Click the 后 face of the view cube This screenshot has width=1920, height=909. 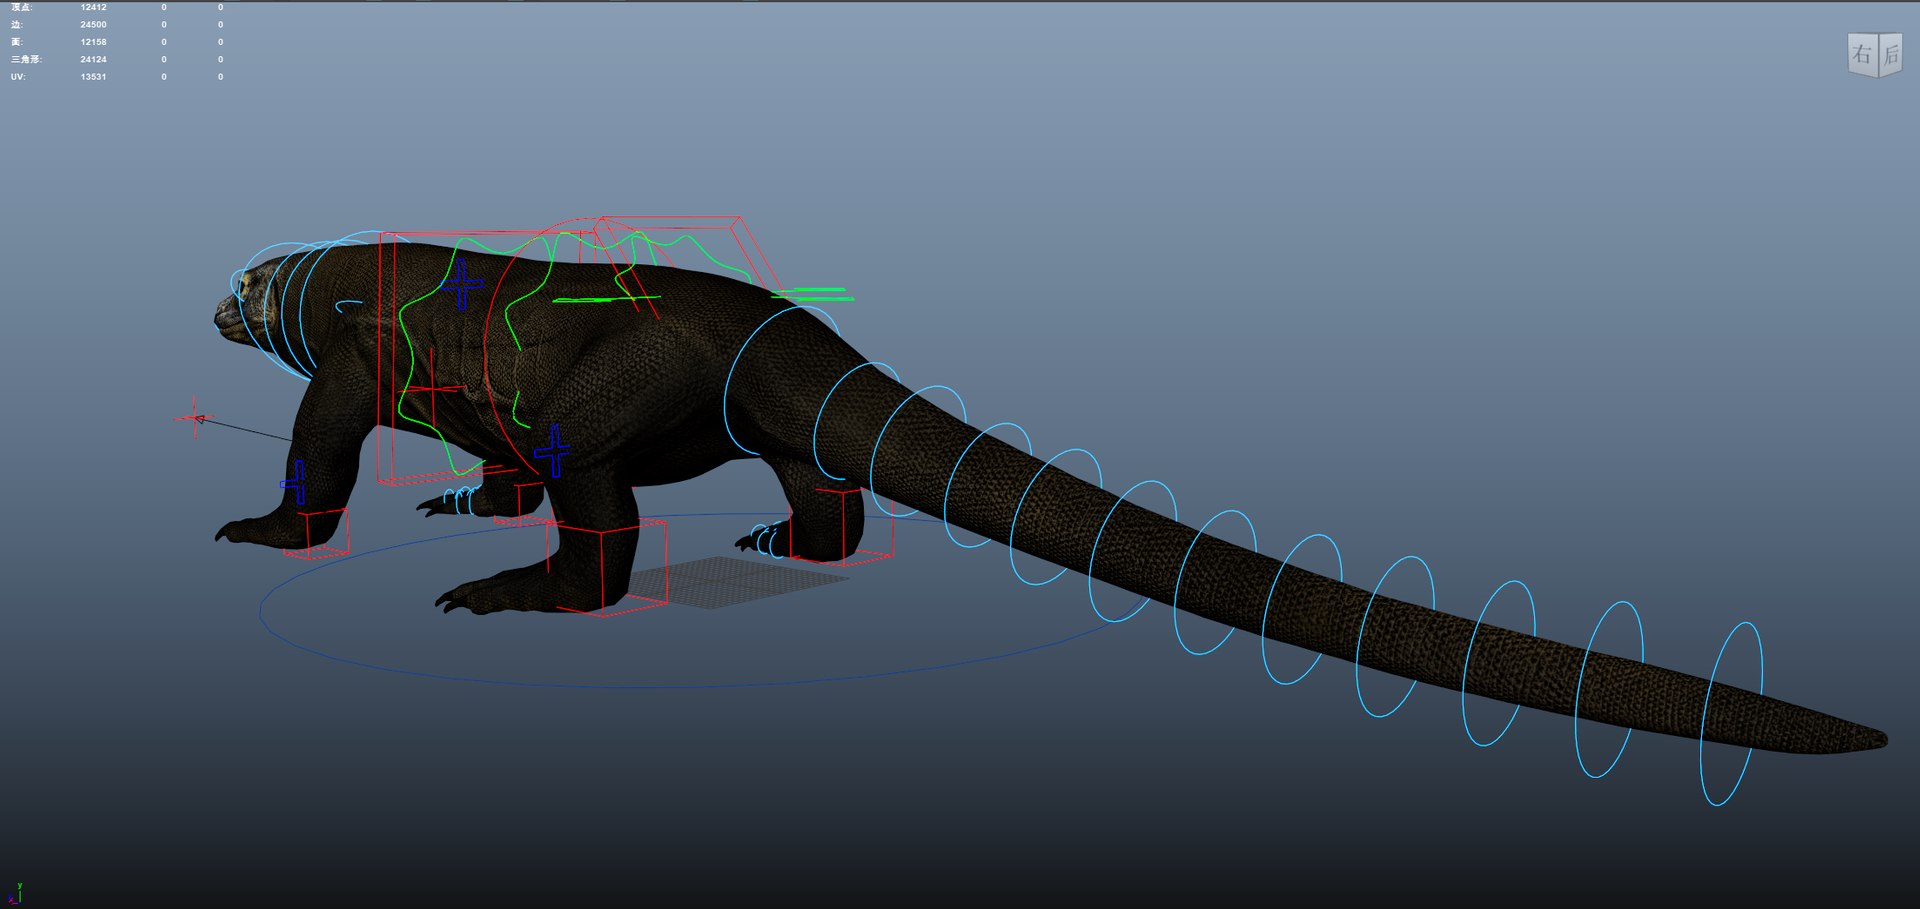[1890, 54]
